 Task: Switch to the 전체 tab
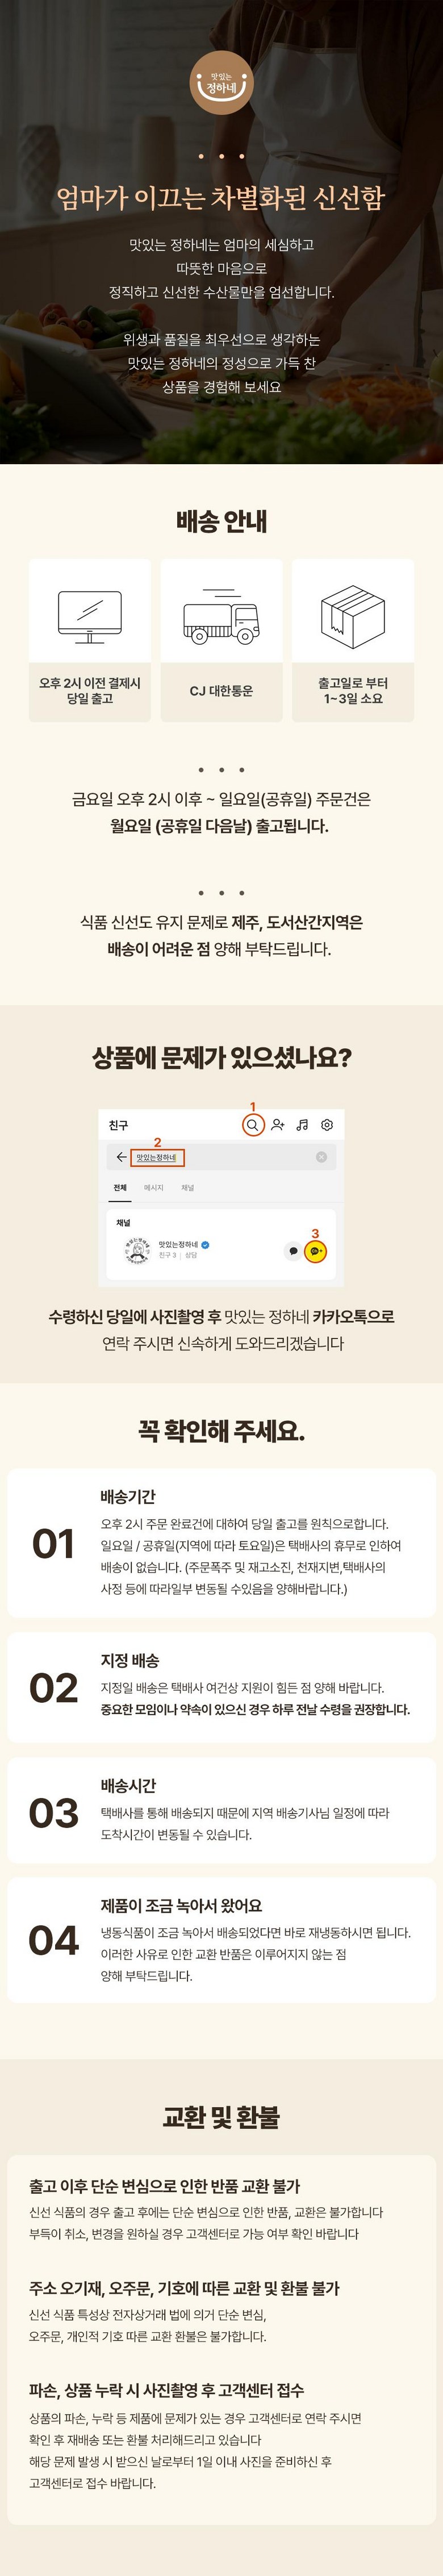pos(120,1188)
